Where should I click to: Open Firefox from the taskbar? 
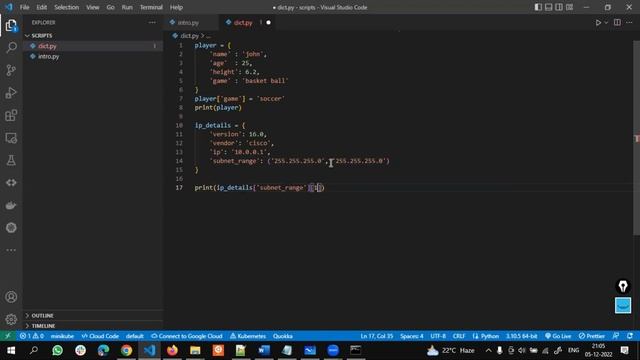pos(172,351)
